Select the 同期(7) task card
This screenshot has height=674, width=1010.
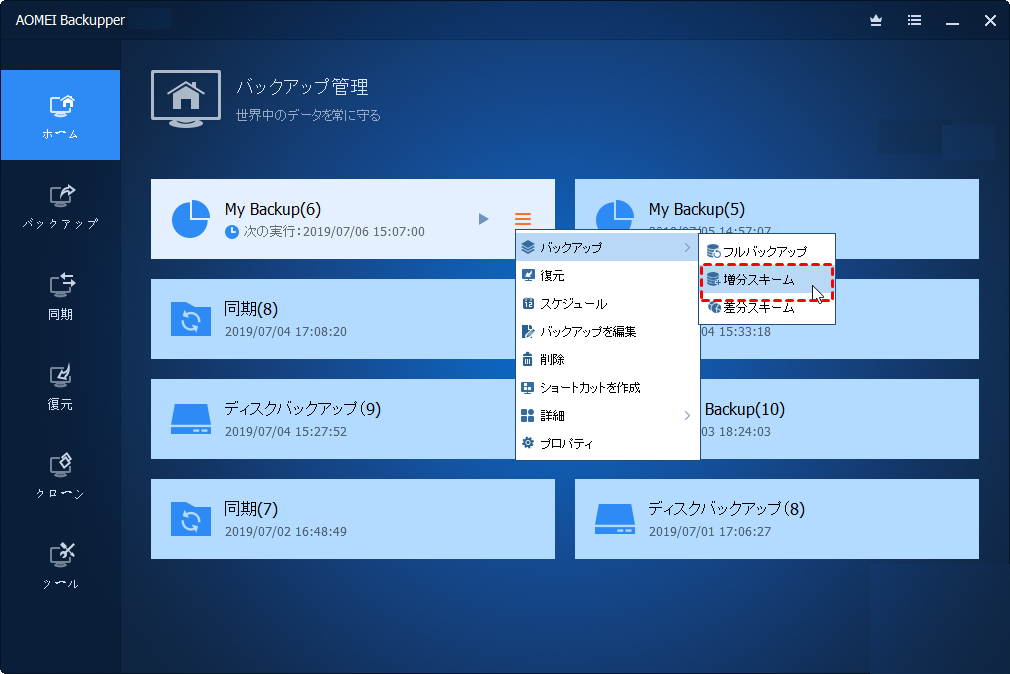click(x=353, y=519)
